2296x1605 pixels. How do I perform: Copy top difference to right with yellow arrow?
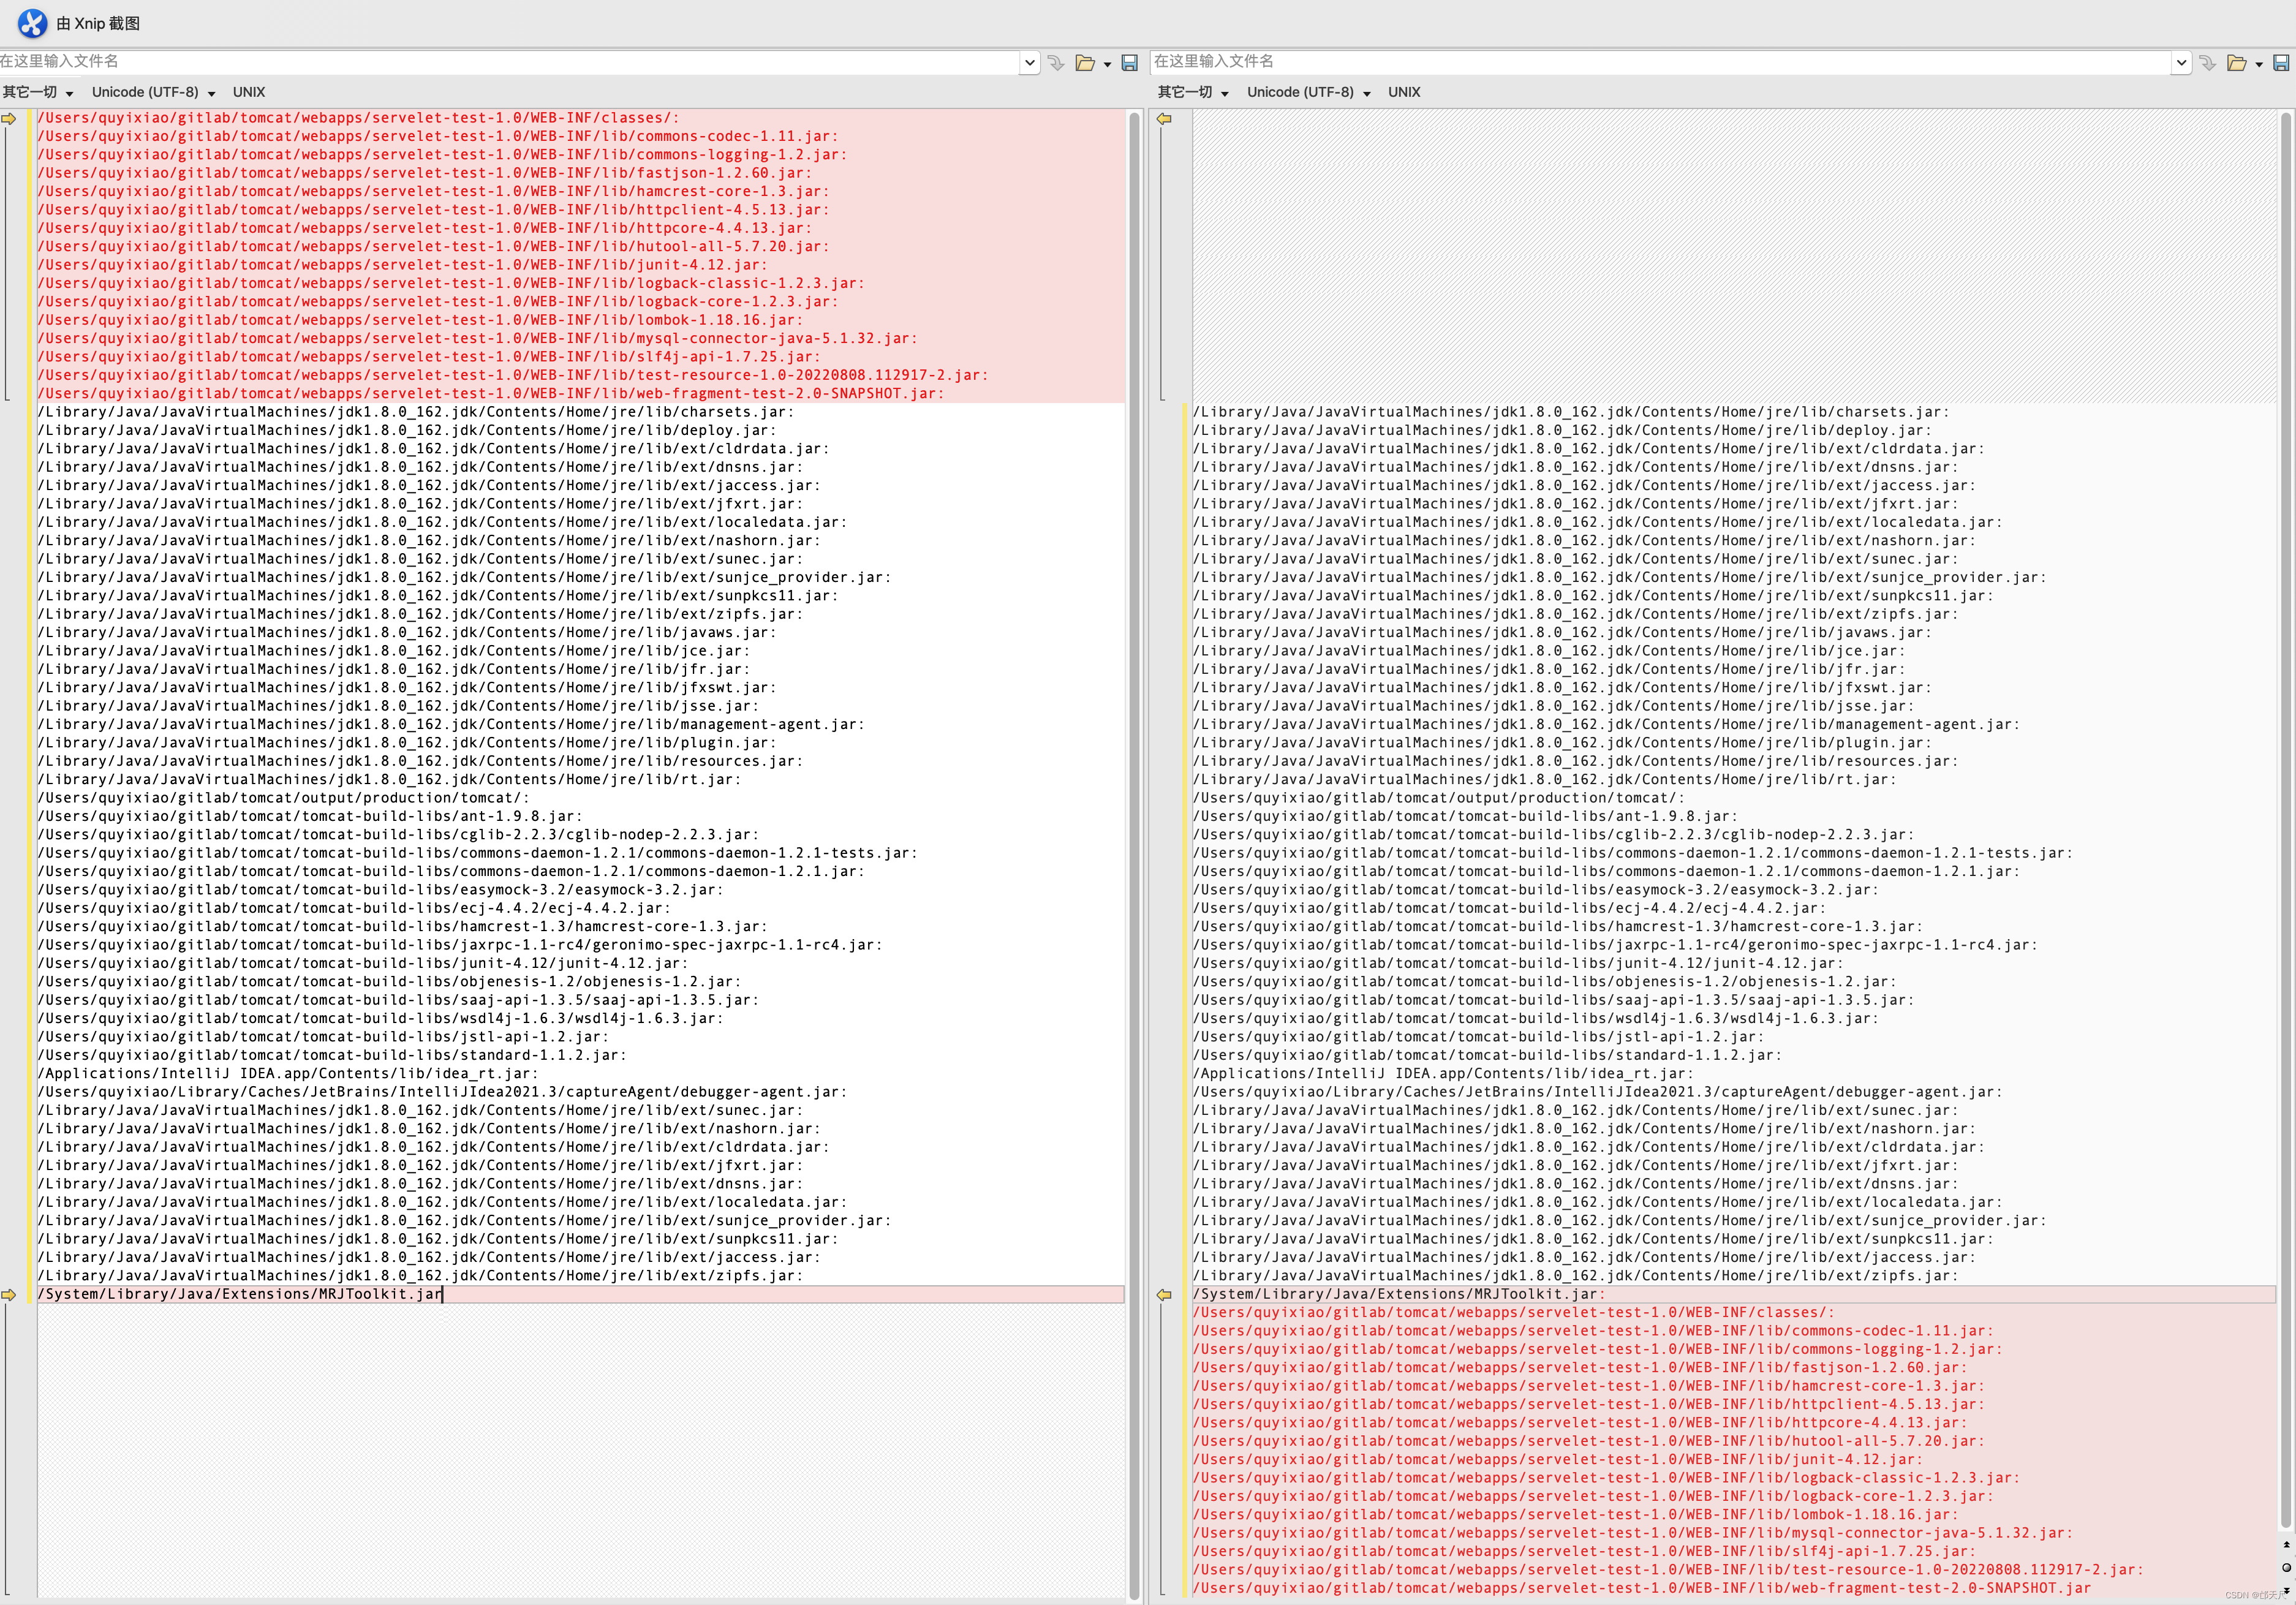[x=9, y=119]
